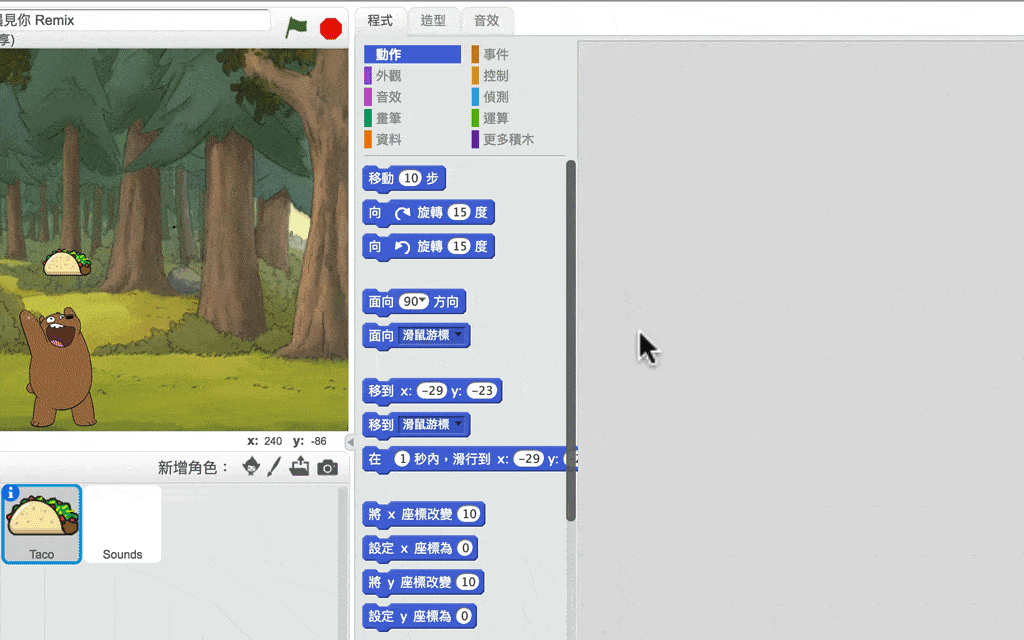Select the Taco sprite thumbnail
This screenshot has height=640, width=1024.
tap(42, 524)
